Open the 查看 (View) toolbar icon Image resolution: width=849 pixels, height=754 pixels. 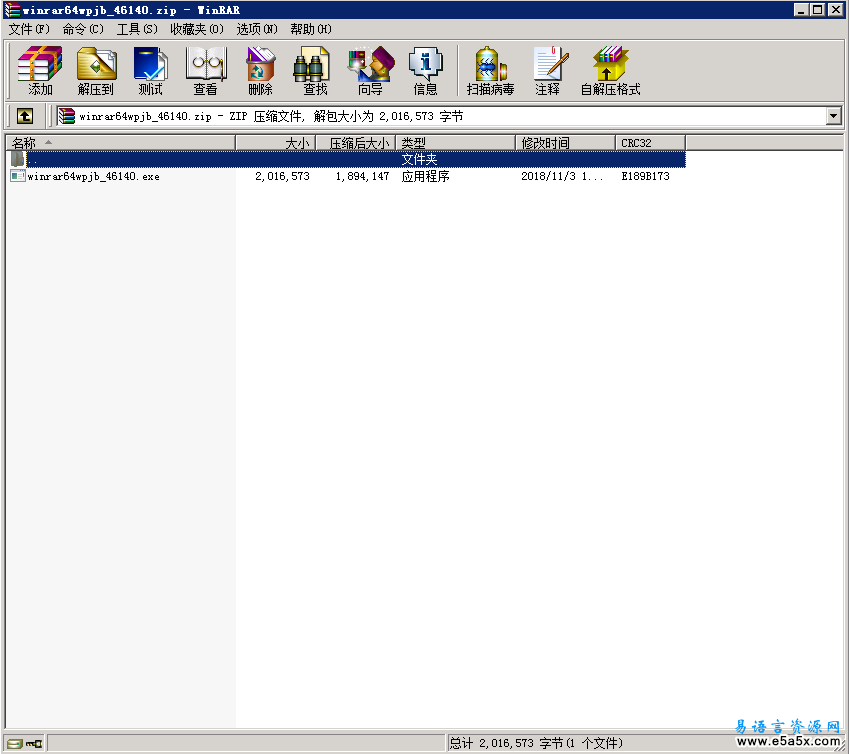pyautogui.click(x=205, y=70)
